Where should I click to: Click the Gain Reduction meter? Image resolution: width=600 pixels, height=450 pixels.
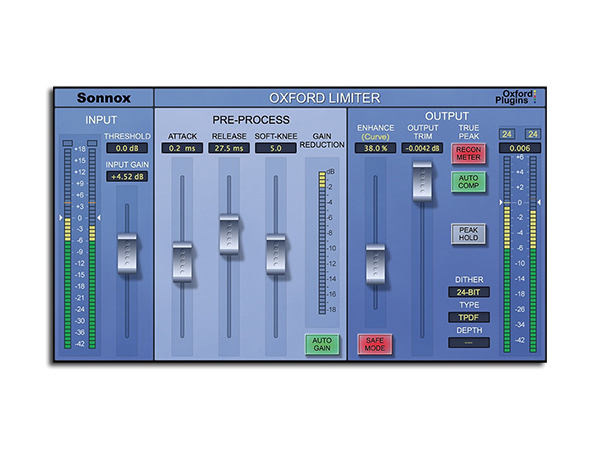click(322, 243)
